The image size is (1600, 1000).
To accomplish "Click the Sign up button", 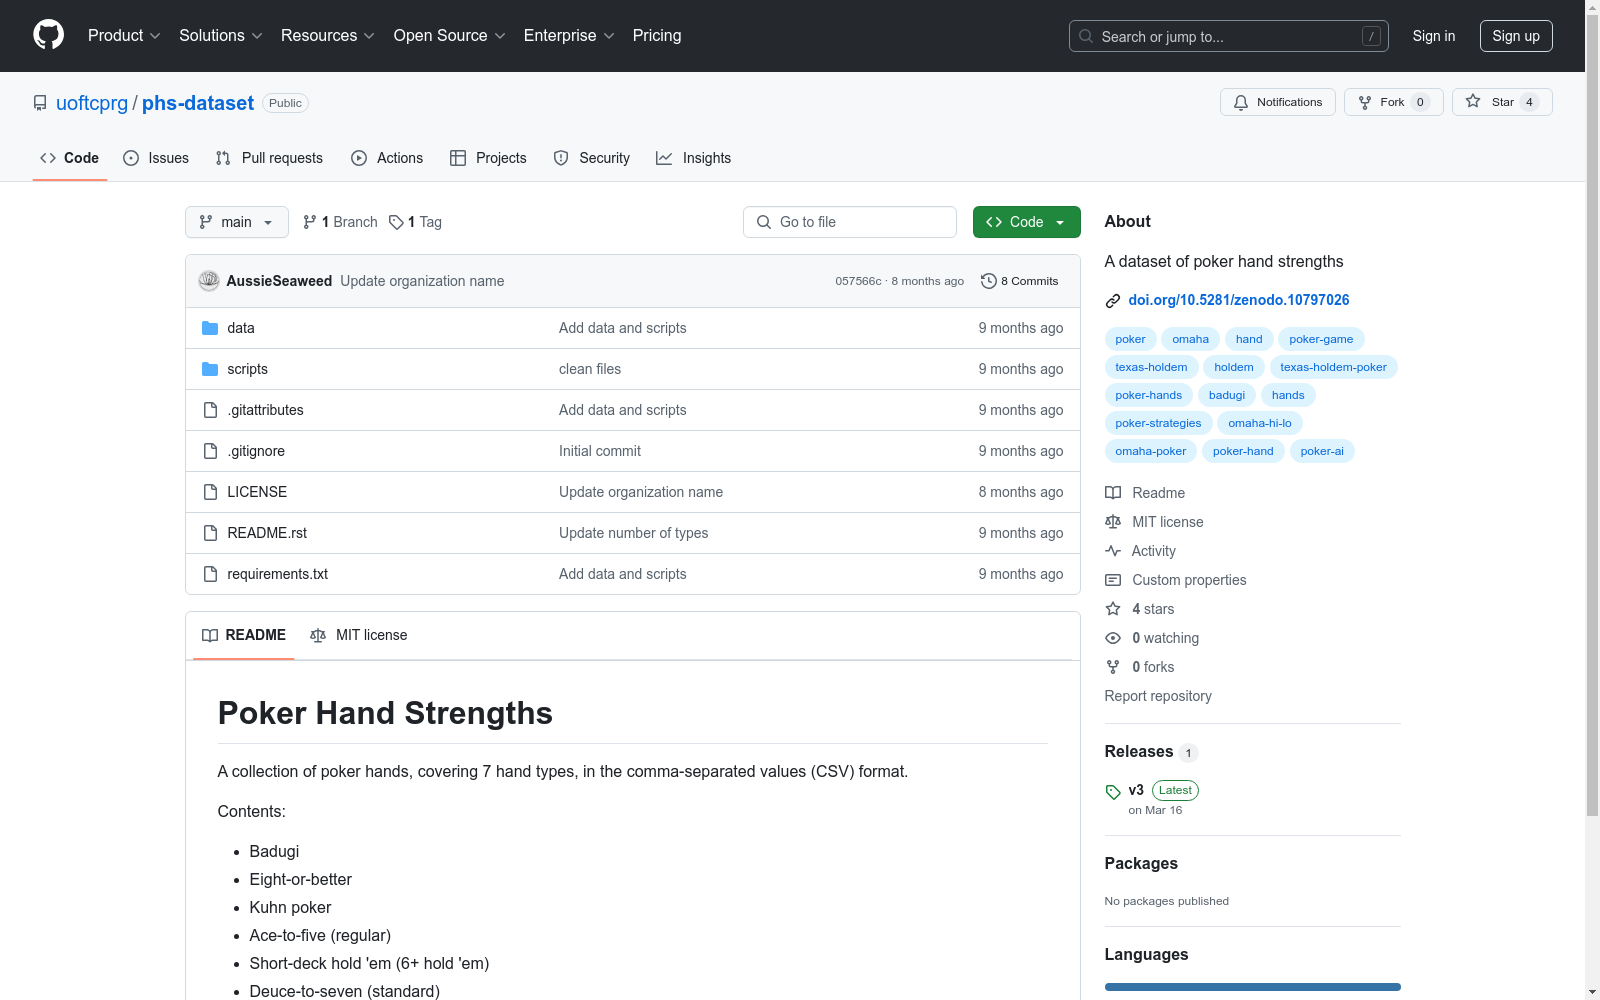I will click(x=1516, y=36).
